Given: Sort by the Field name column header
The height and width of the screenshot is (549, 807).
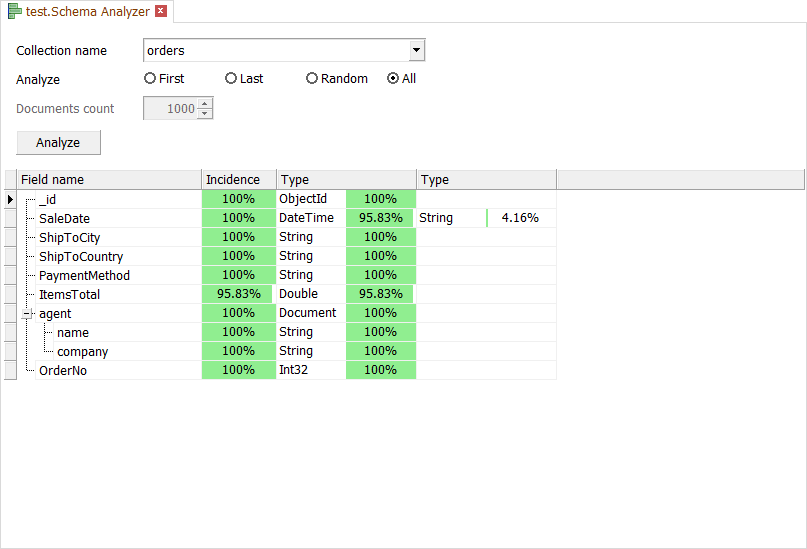Looking at the screenshot, I should pos(108,180).
